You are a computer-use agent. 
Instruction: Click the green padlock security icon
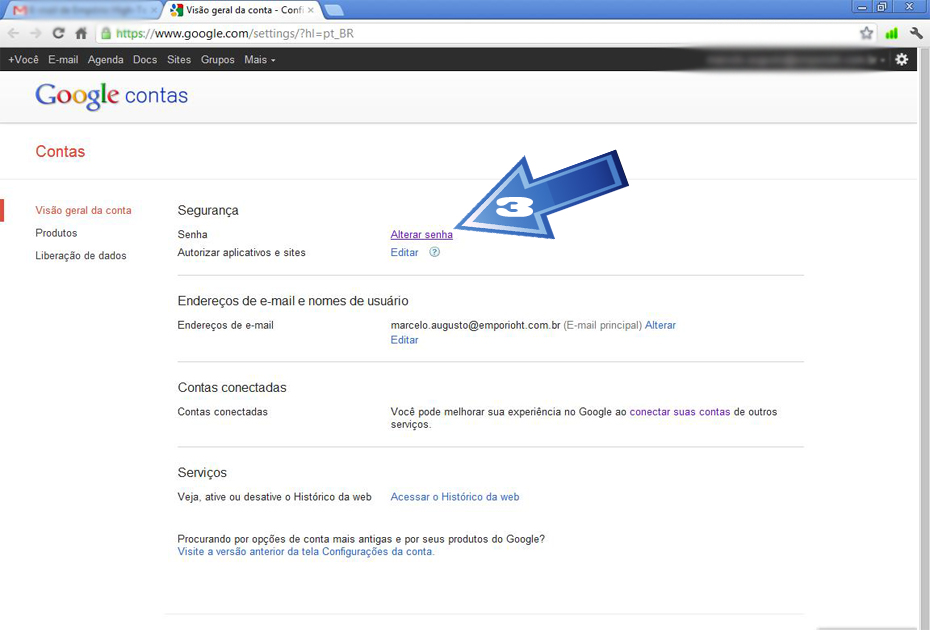[x=106, y=33]
